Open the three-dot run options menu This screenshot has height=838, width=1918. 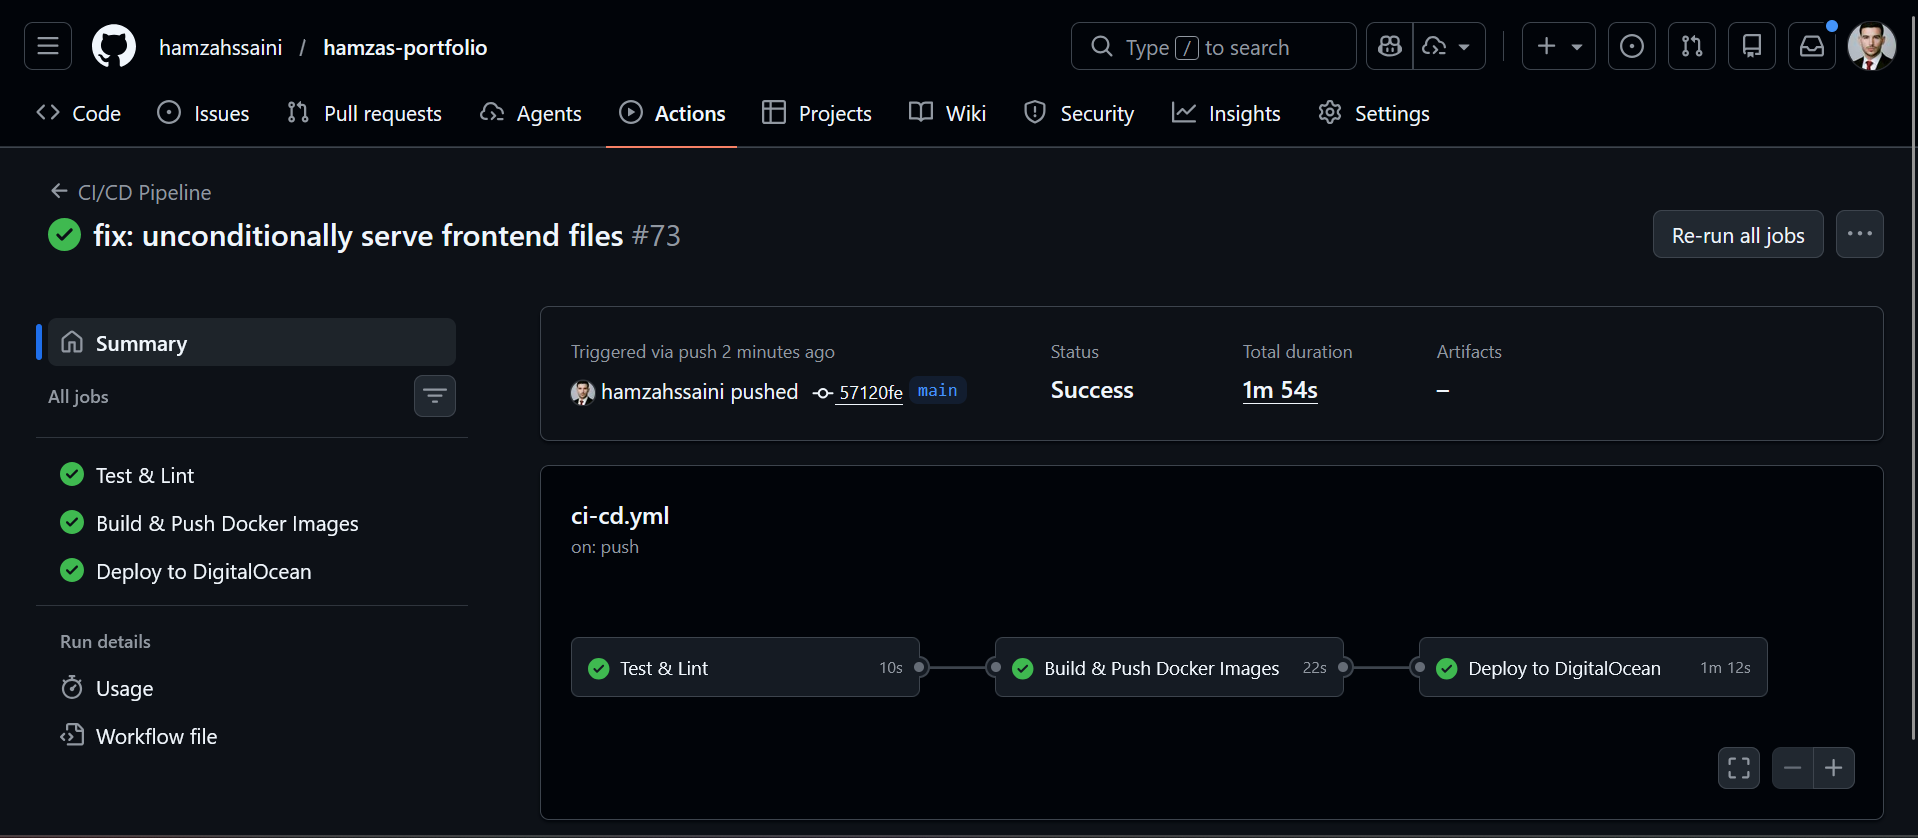tap(1860, 234)
